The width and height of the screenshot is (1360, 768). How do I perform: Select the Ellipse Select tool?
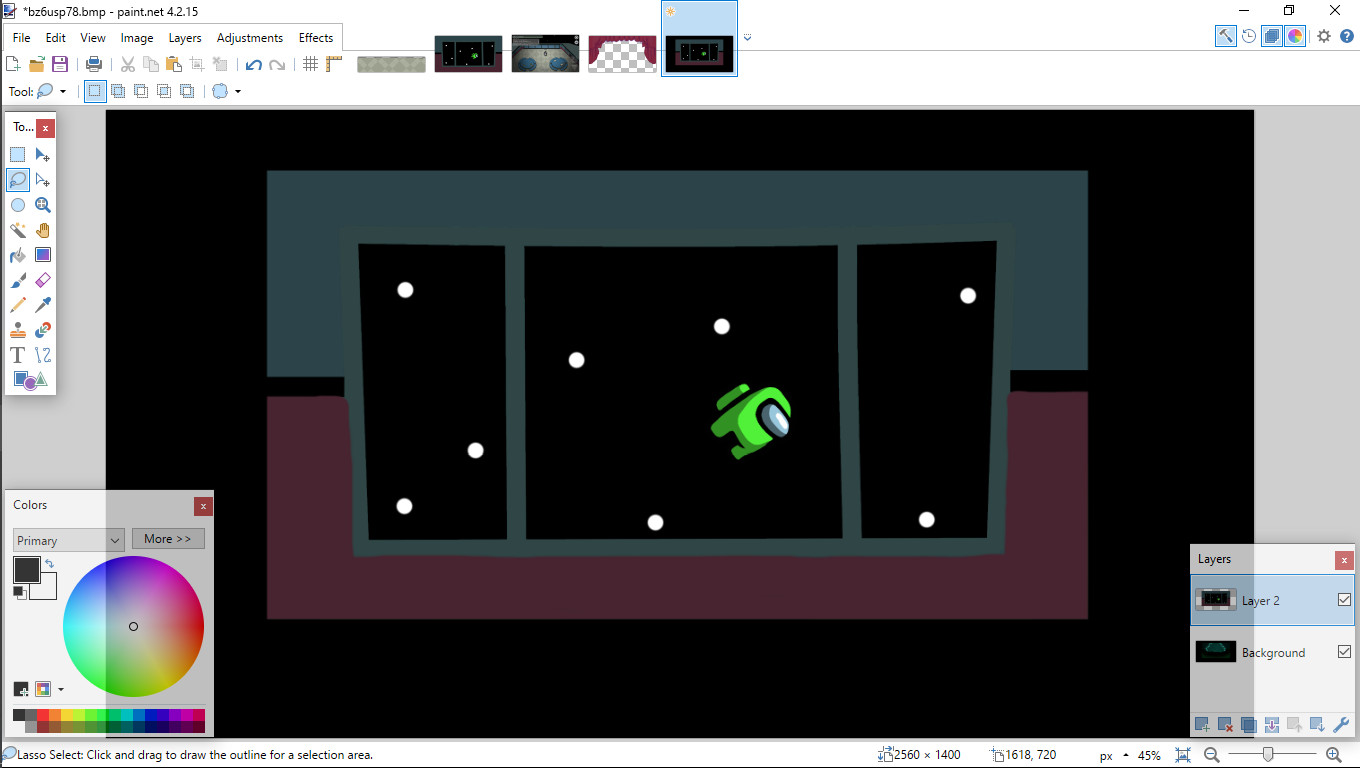[x=16, y=204]
